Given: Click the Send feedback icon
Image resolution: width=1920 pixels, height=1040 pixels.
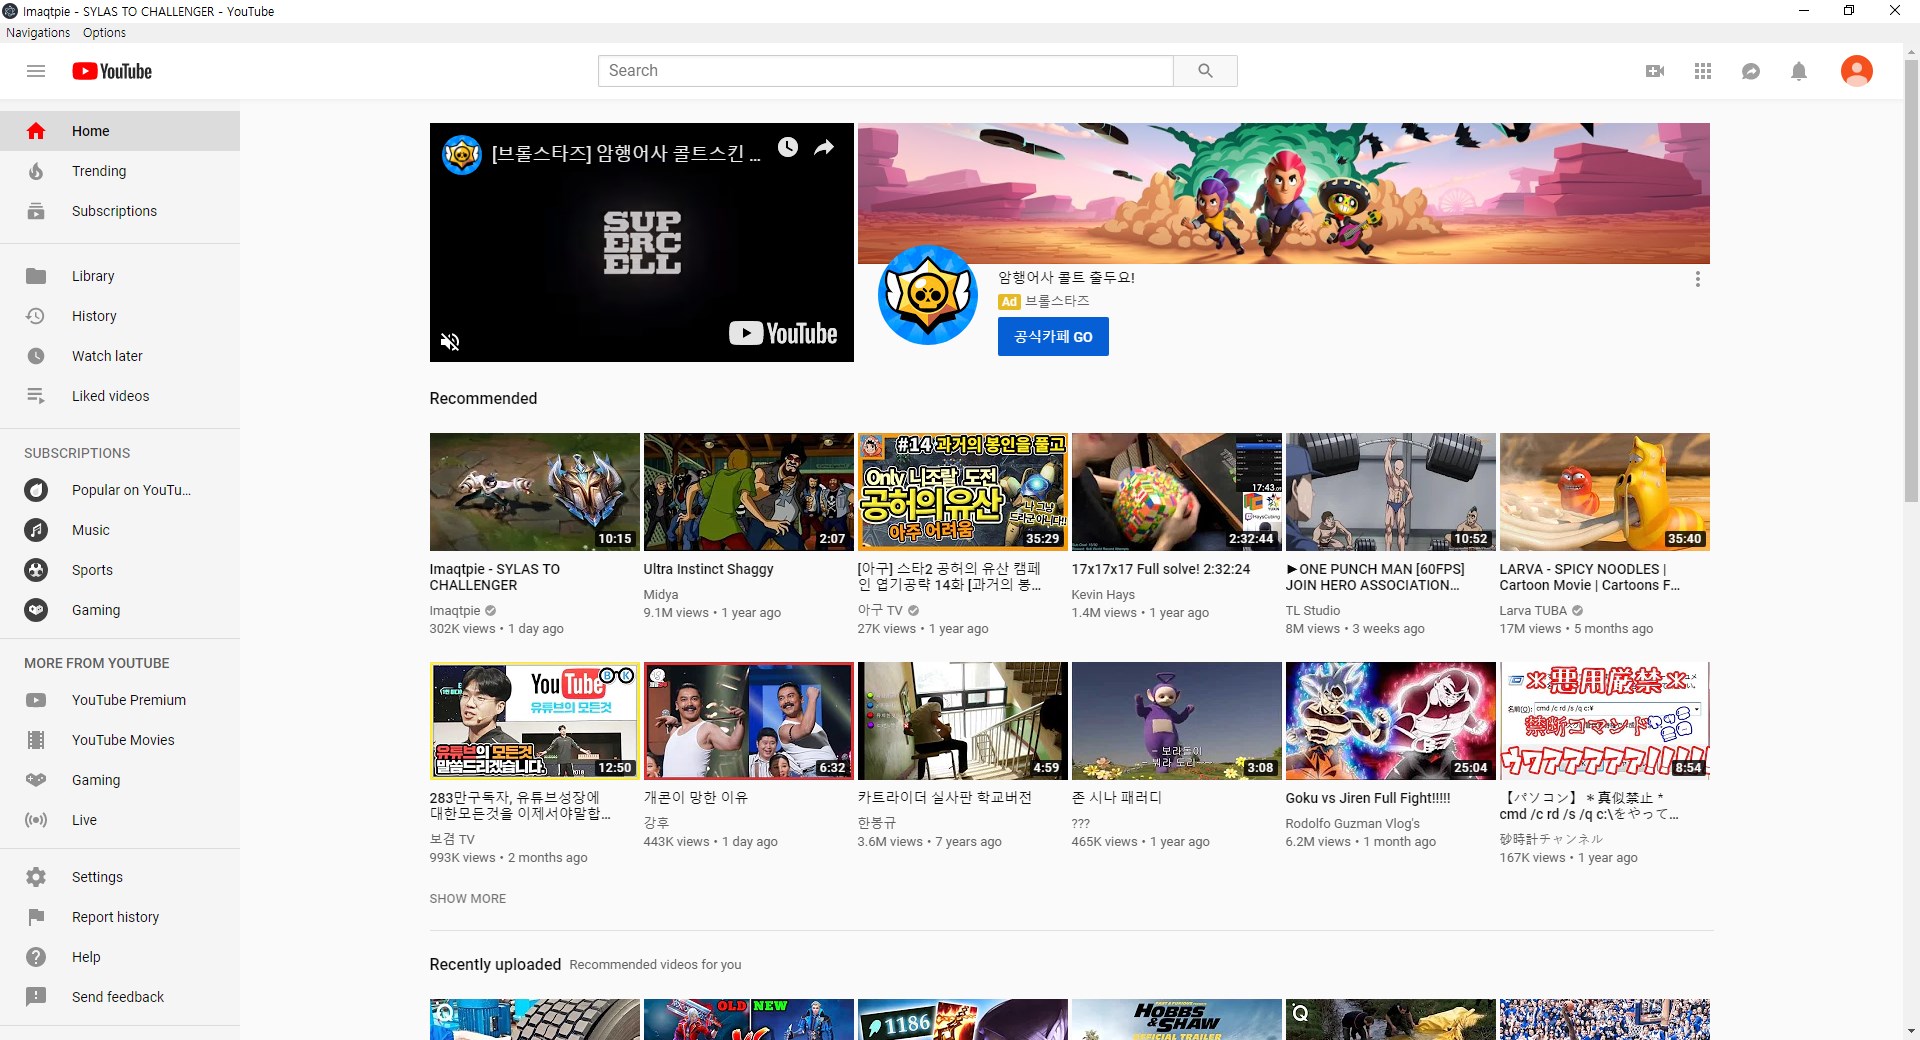Looking at the screenshot, I should coord(36,997).
